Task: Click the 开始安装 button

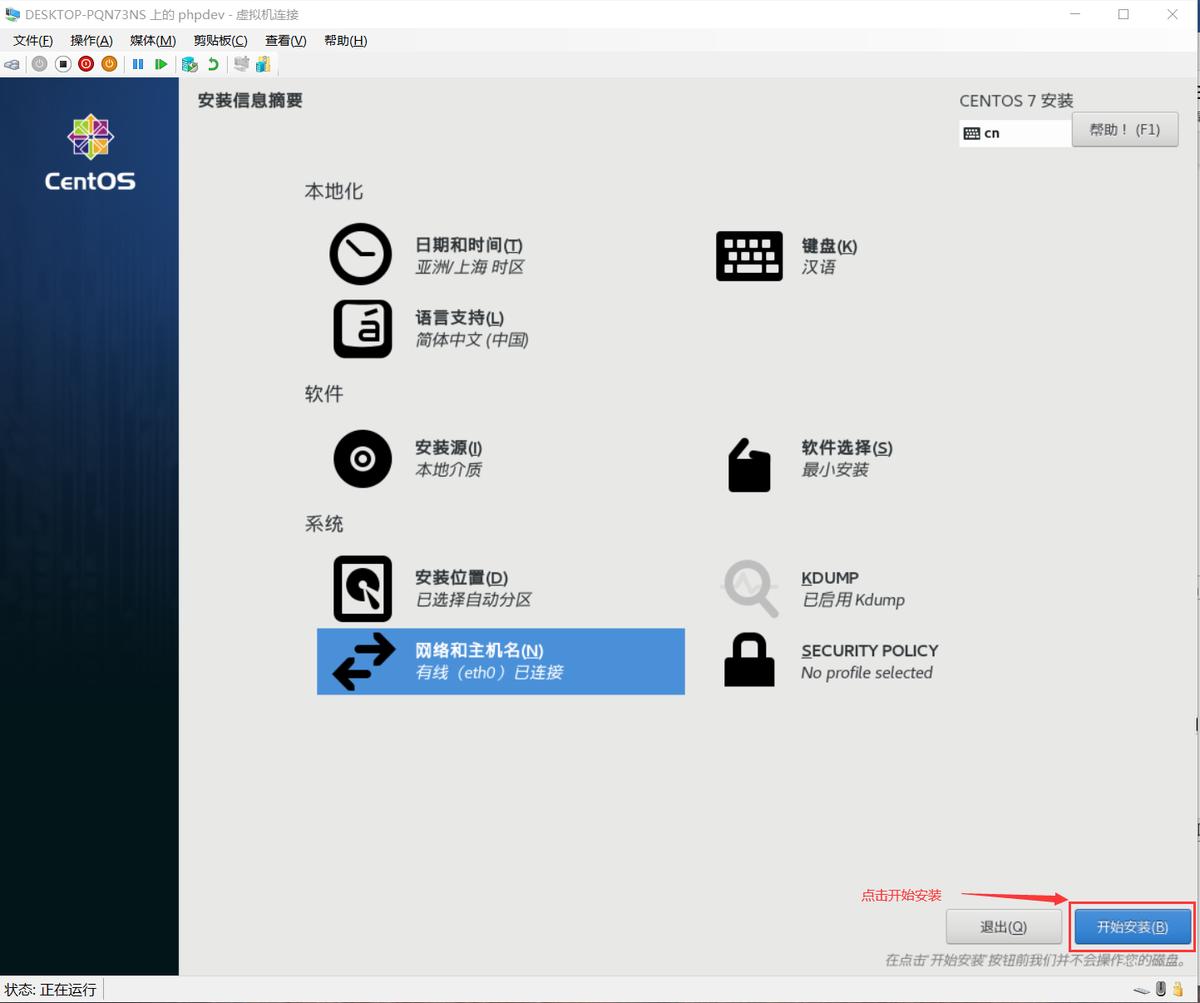Action: pos(1131,926)
